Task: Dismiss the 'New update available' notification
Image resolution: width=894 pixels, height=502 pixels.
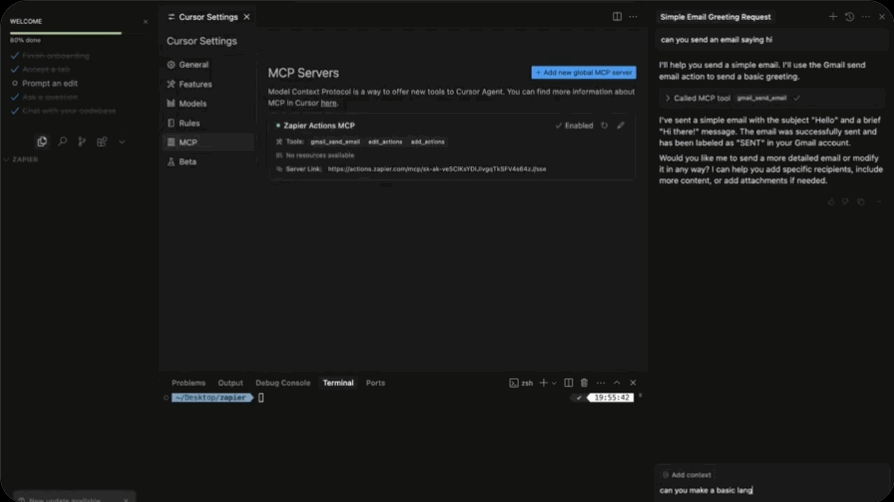Action: point(126,500)
